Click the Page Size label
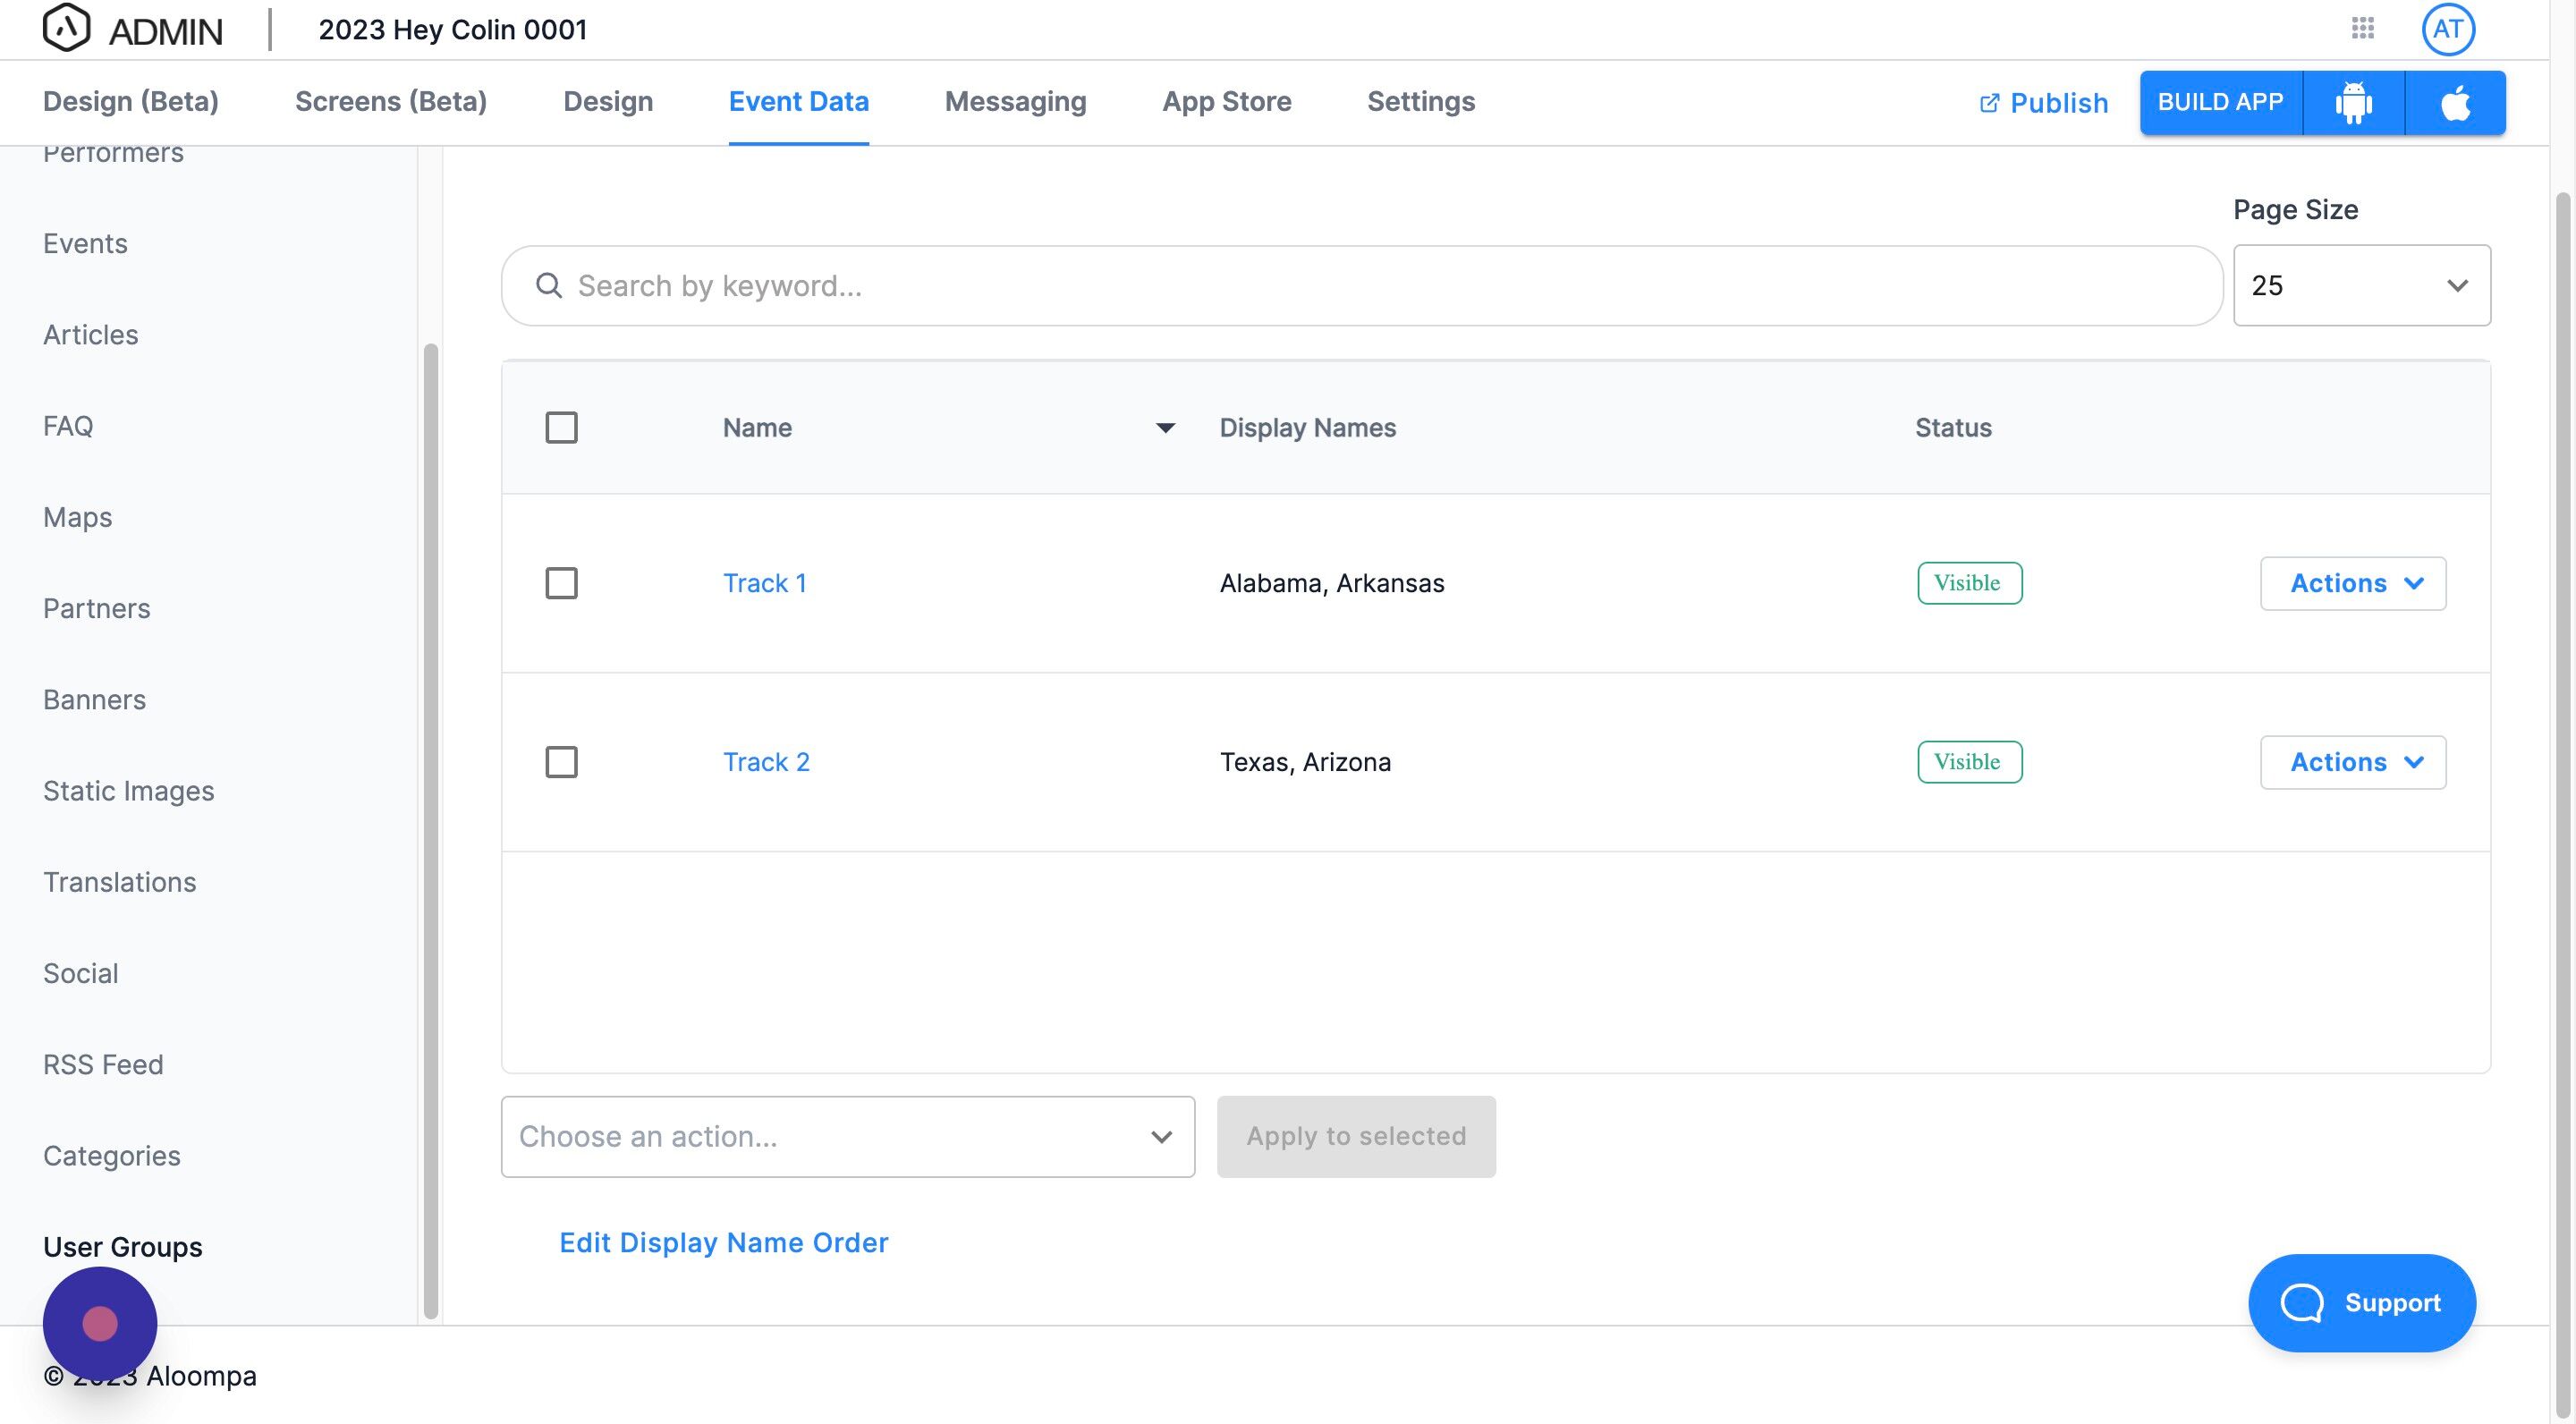 tap(2296, 210)
